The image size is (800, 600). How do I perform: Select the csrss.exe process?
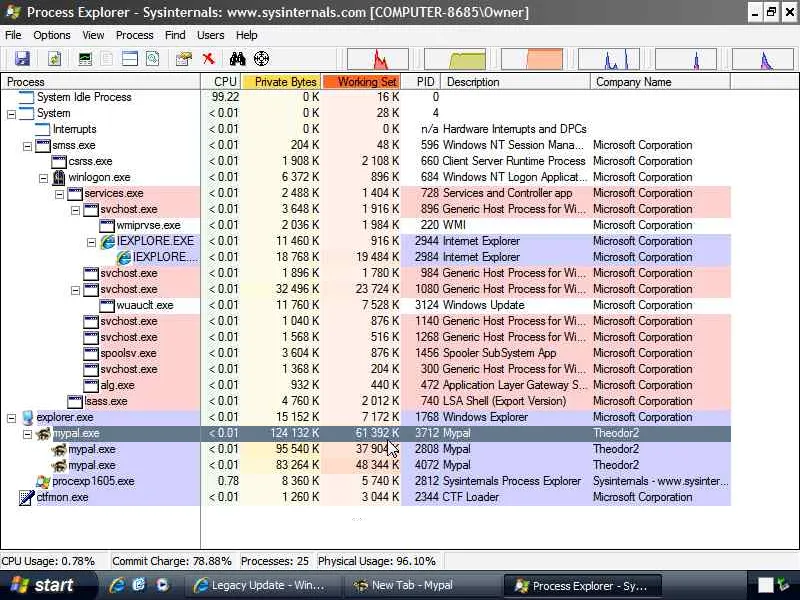[x=366, y=161]
